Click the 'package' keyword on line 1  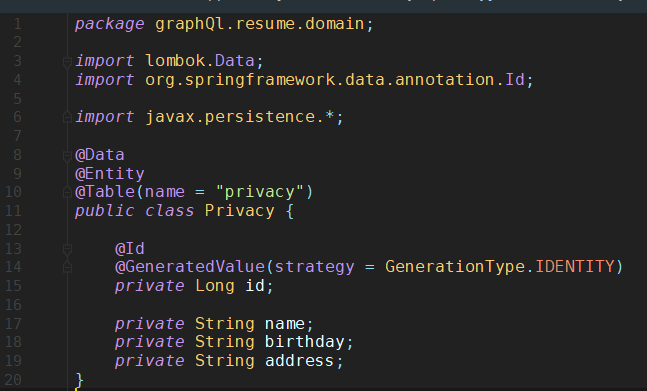point(110,24)
